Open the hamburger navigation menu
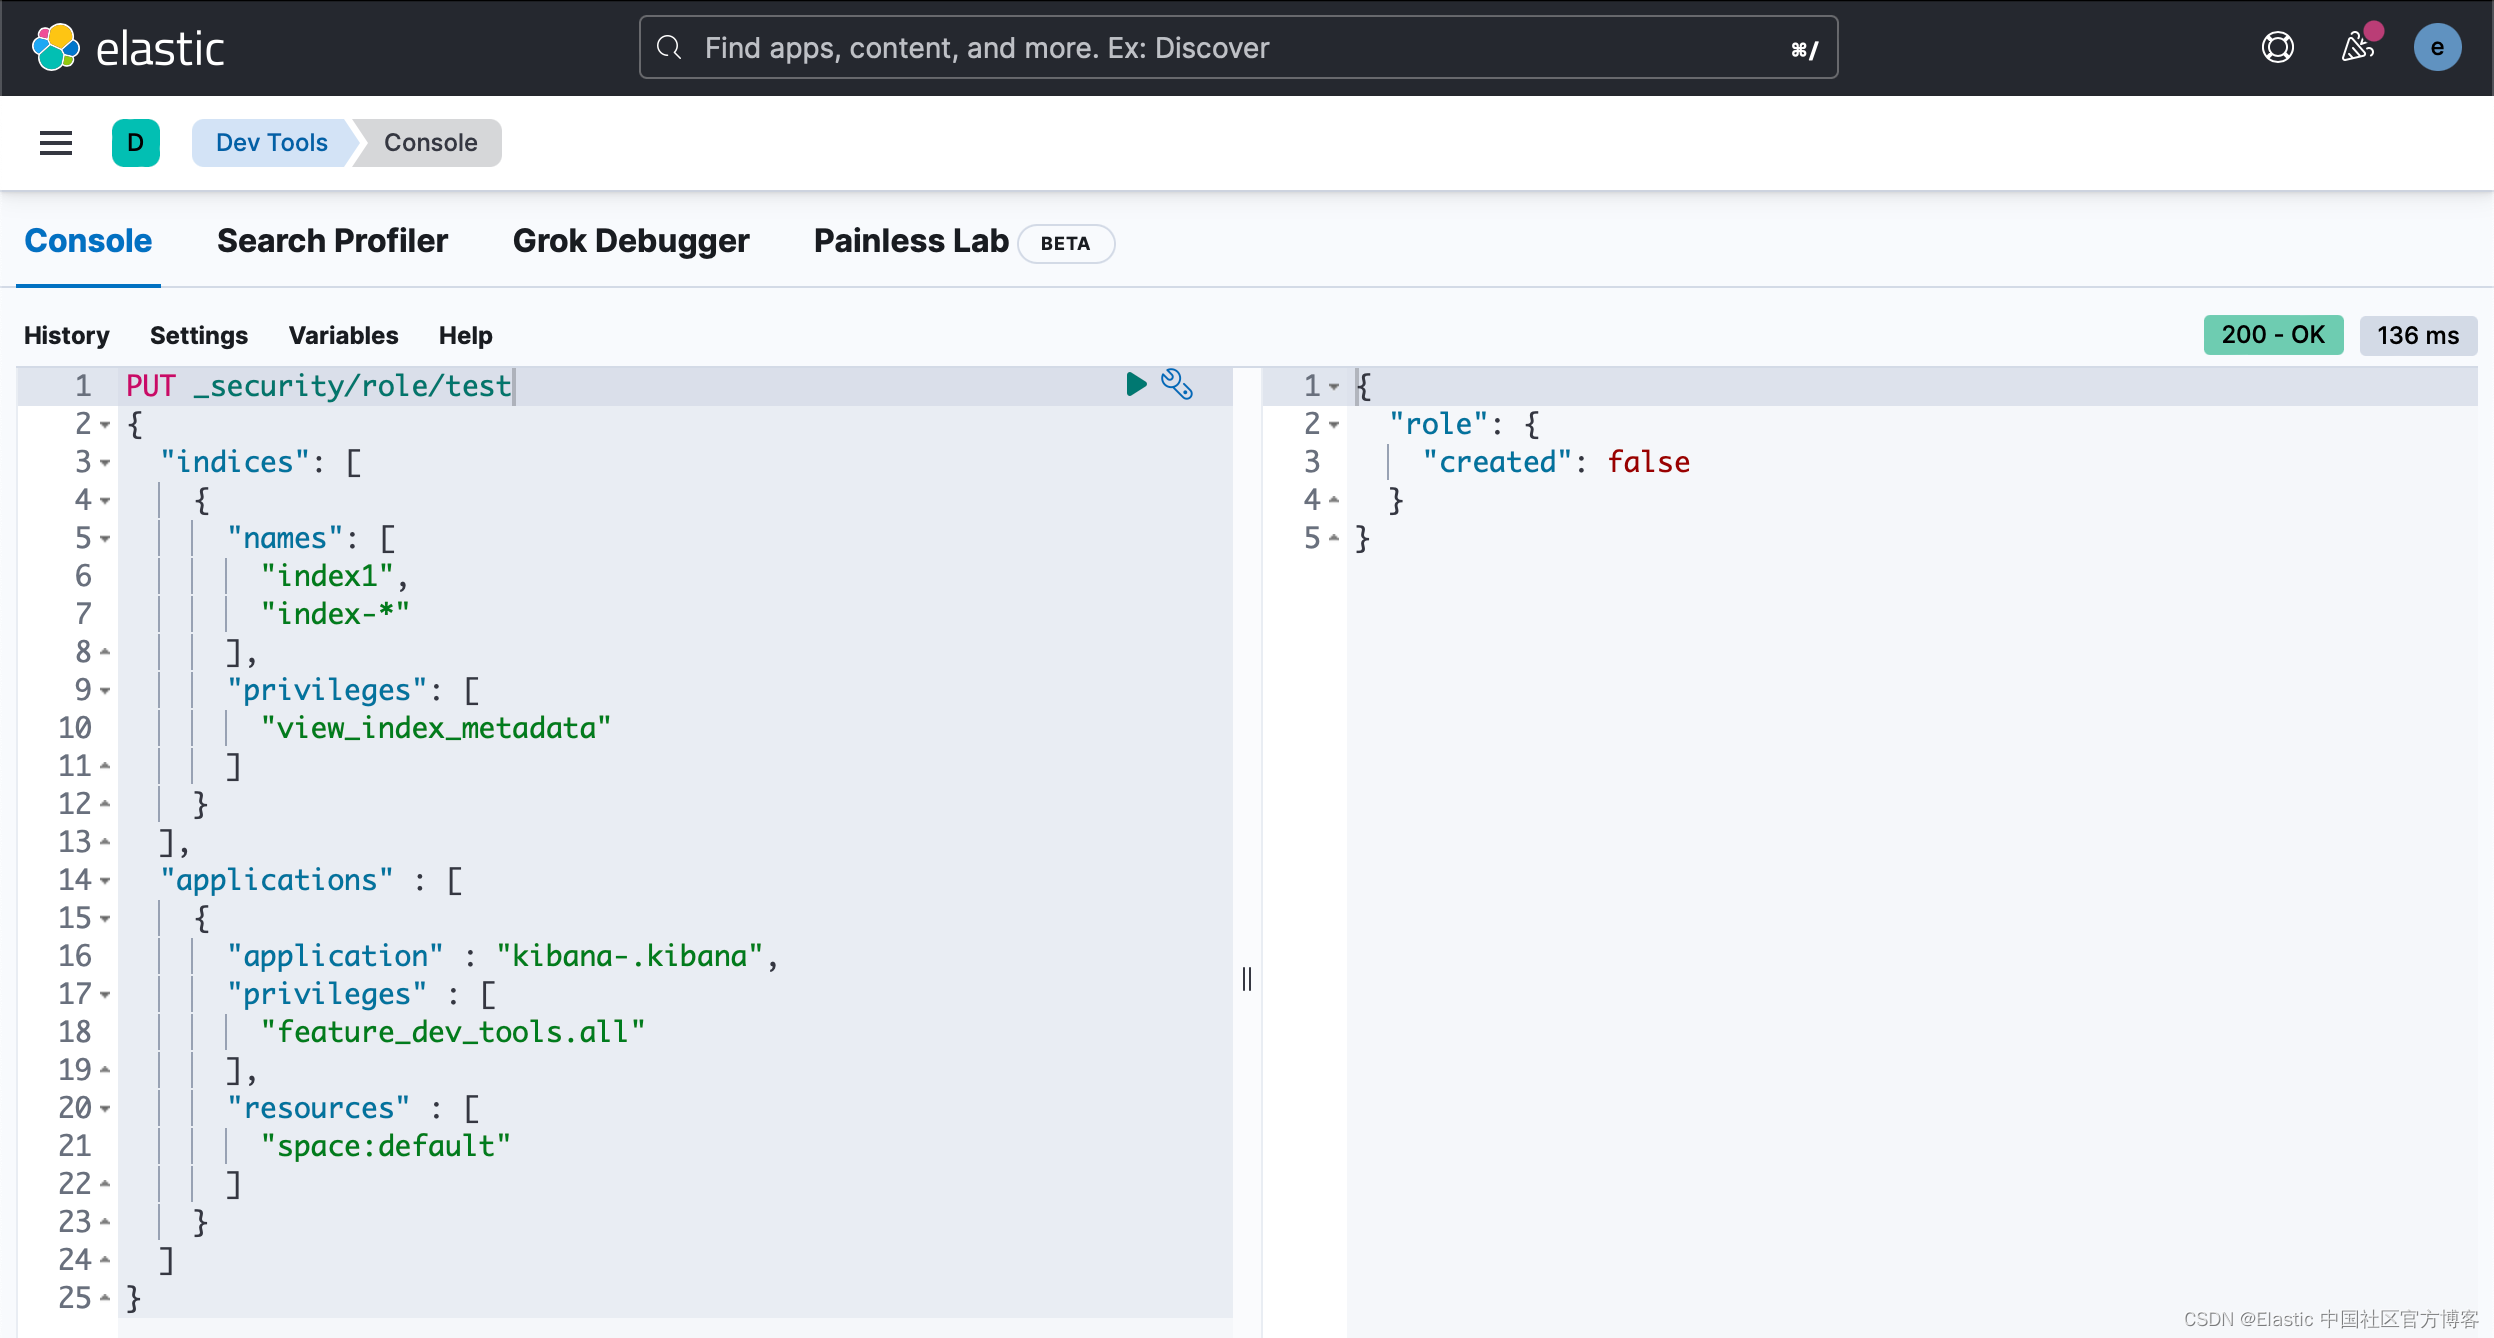Screen dimensions: 2494x1338 tap(56, 143)
